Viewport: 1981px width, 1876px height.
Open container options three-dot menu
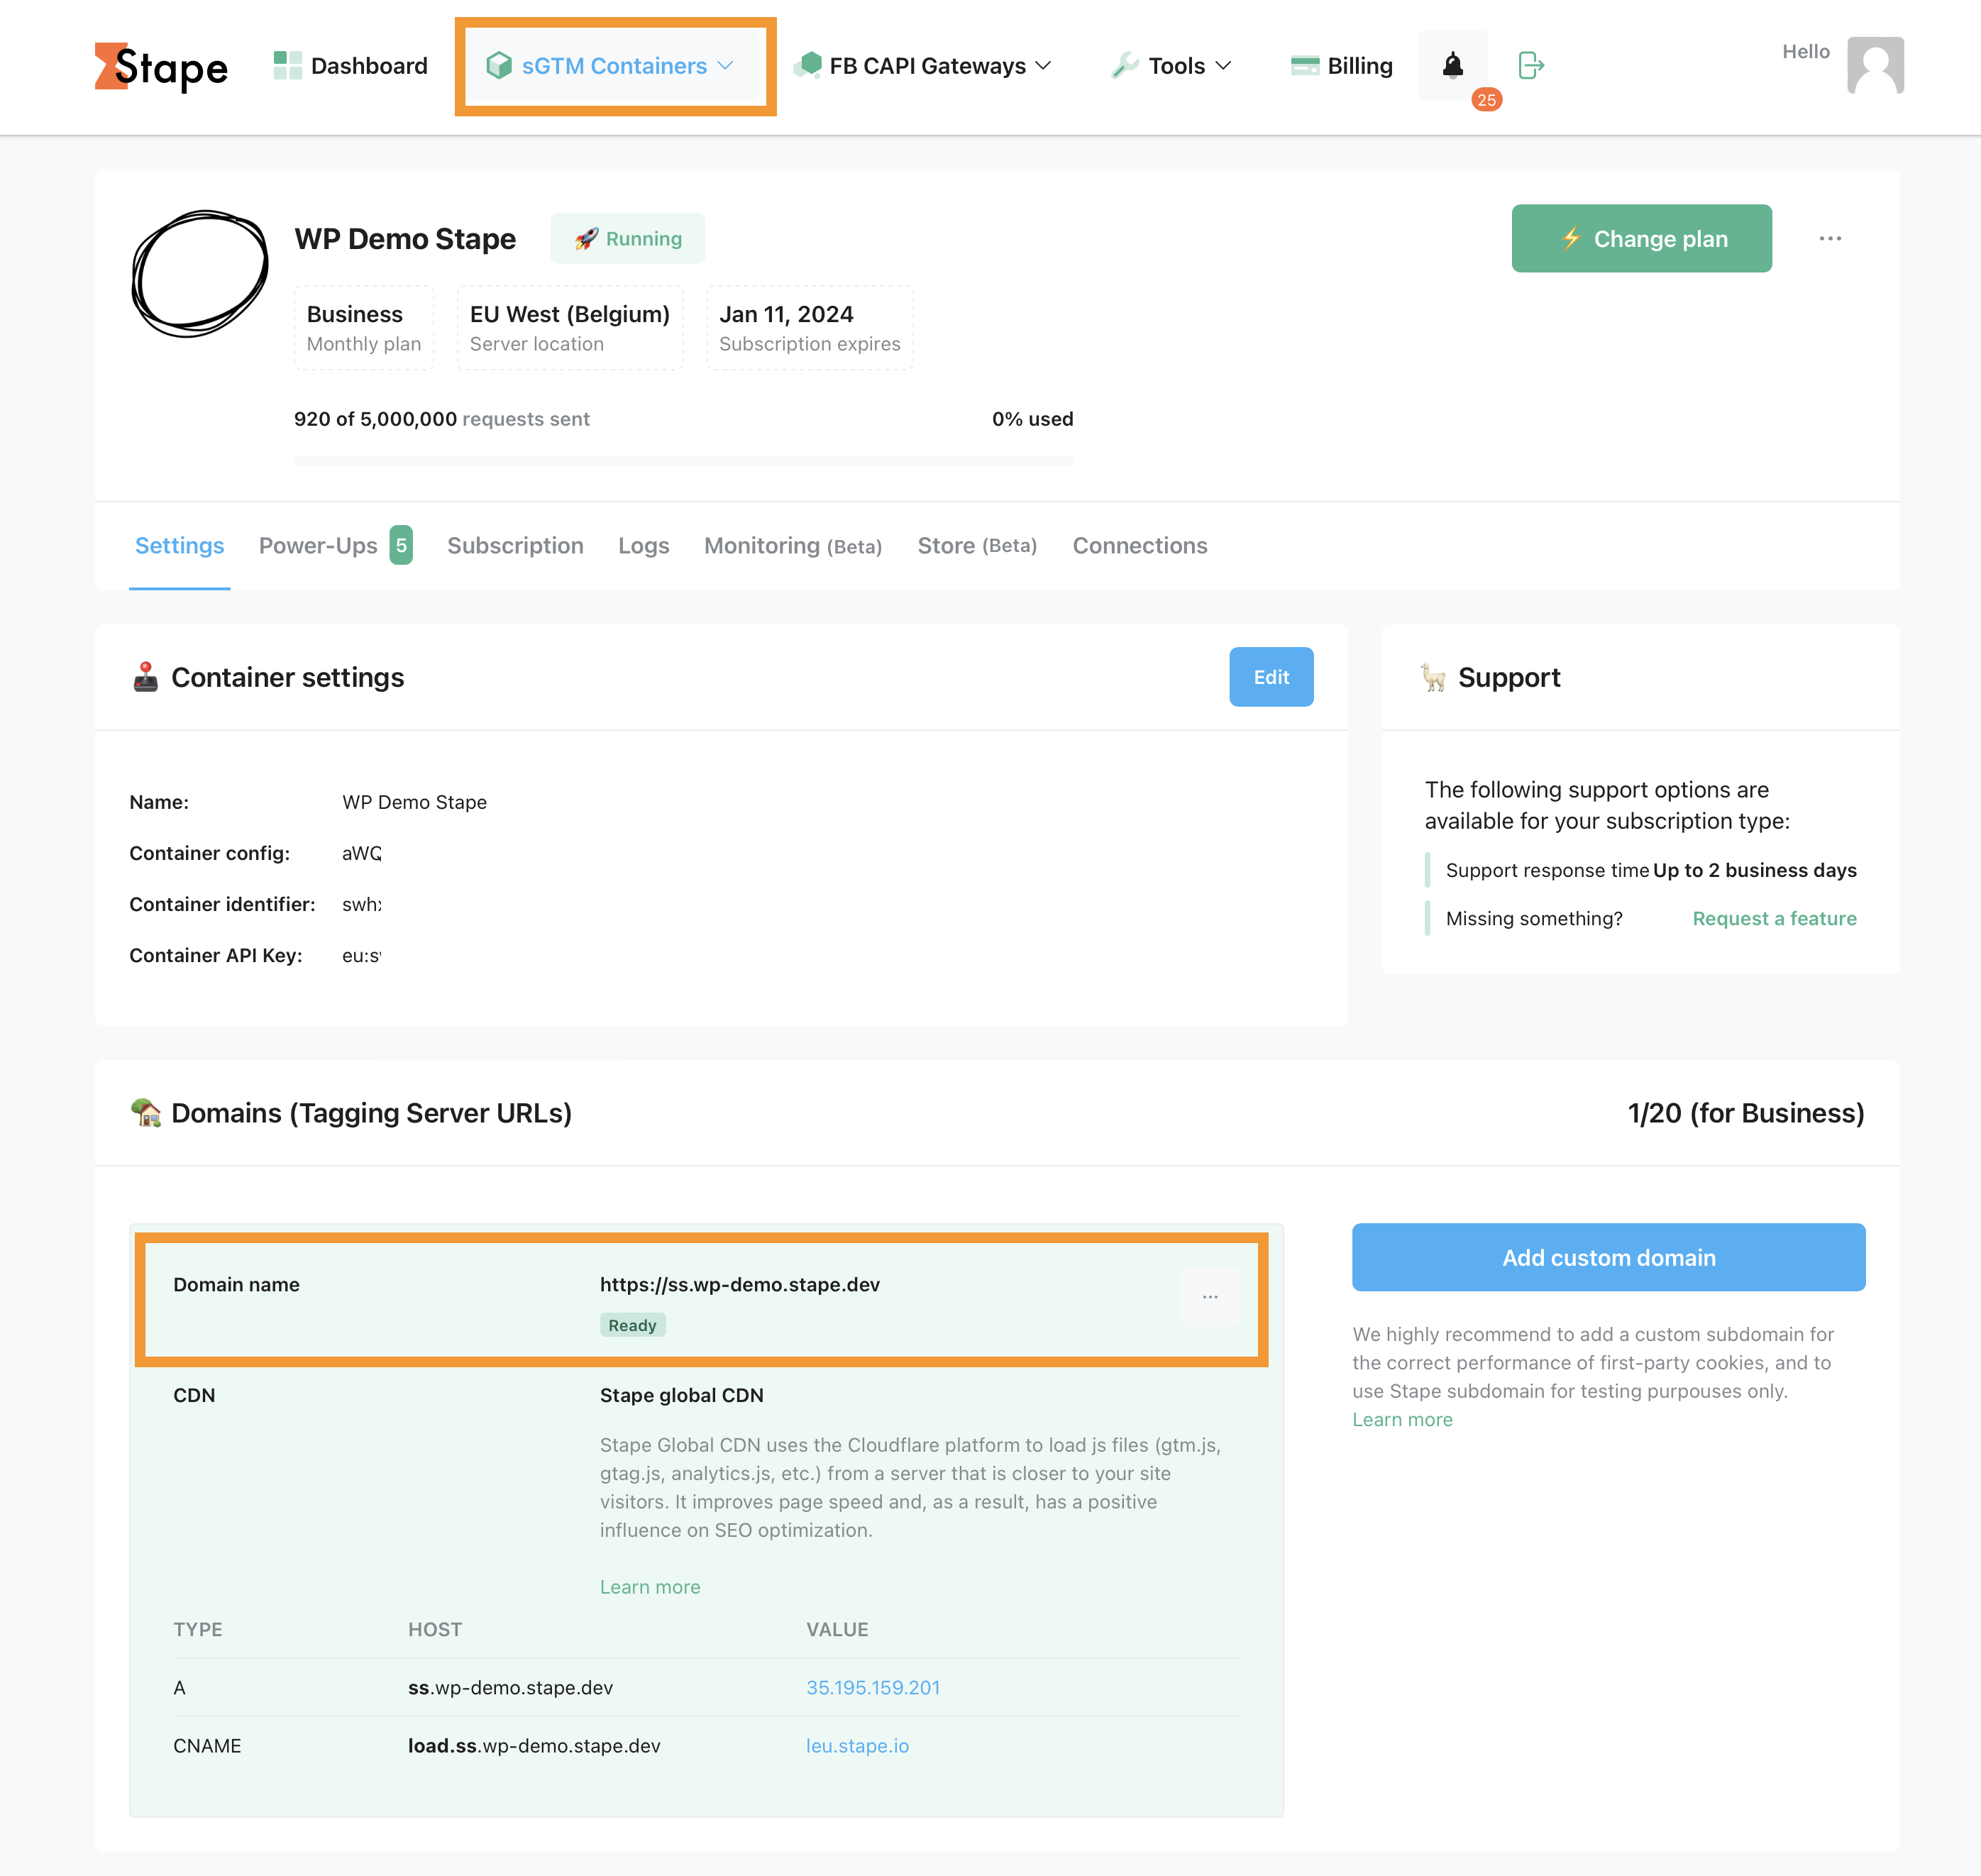(x=1830, y=239)
